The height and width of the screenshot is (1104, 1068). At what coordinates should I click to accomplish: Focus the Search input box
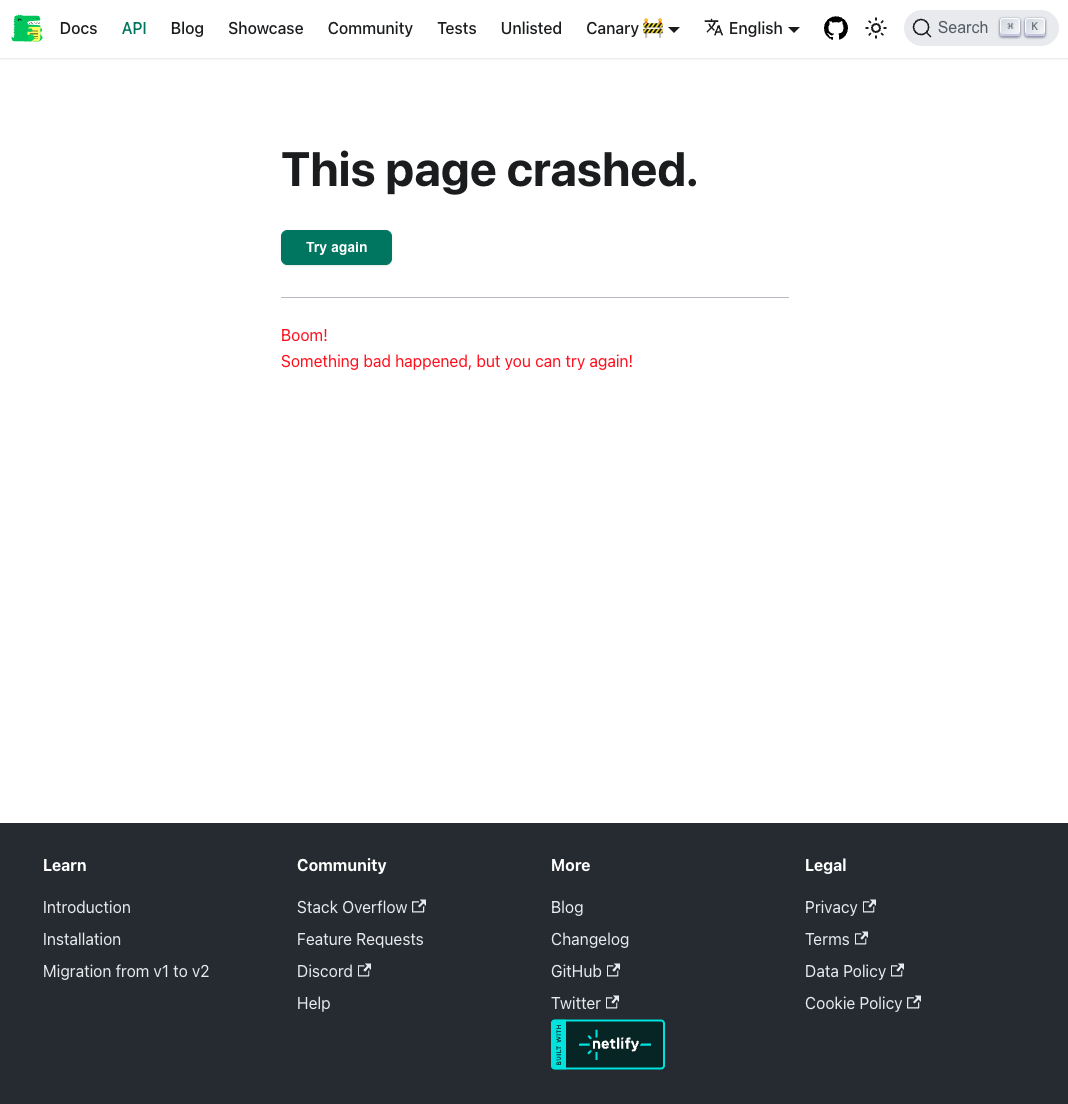pyautogui.click(x=981, y=28)
